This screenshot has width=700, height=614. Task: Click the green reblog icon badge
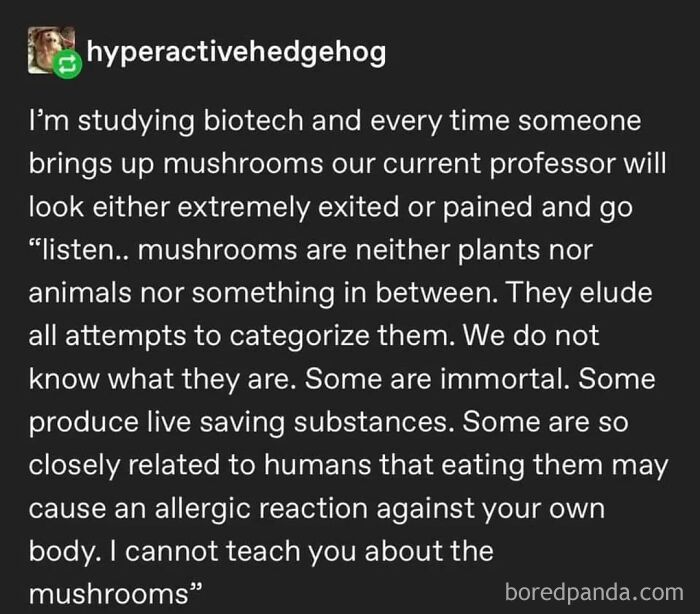coord(68,67)
